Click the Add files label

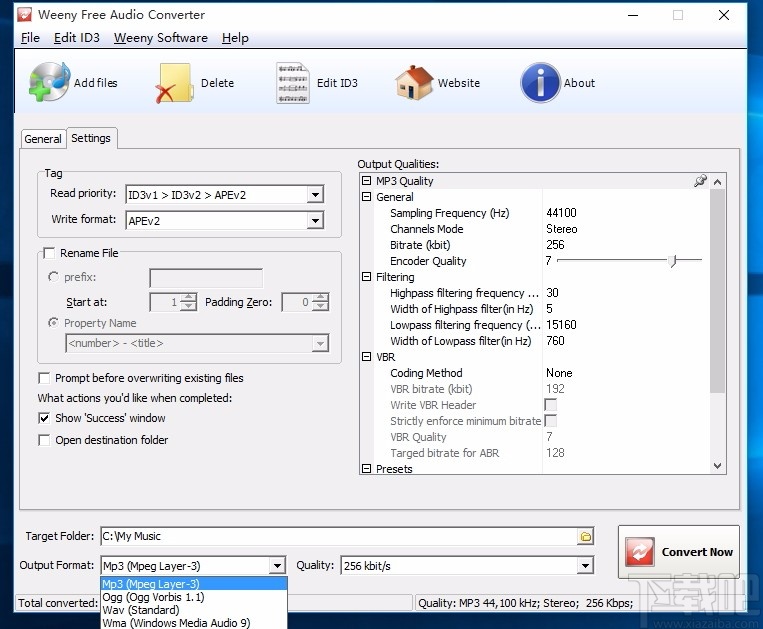coord(95,83)
